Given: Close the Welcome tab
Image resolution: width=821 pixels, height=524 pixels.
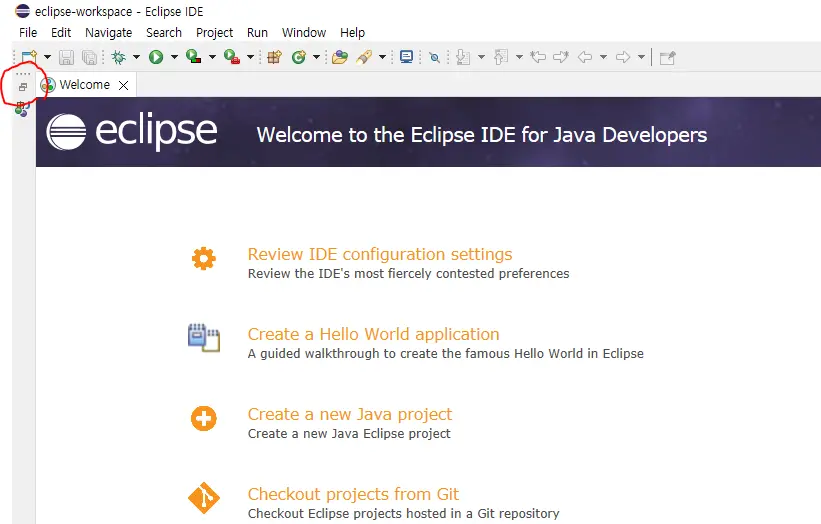Looking at the screenshot, I should pyautogui.click(x=124, y=85).
